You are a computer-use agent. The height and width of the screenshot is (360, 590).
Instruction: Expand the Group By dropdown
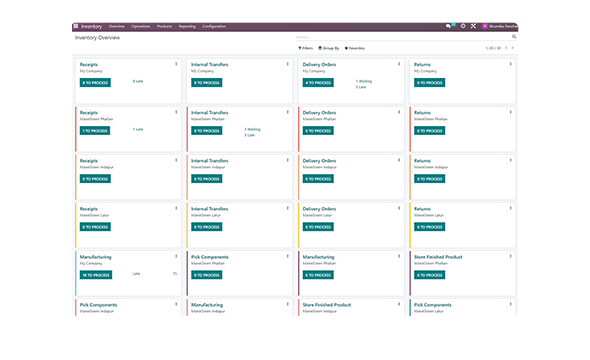pyautogui.click(x=328, y=48)
